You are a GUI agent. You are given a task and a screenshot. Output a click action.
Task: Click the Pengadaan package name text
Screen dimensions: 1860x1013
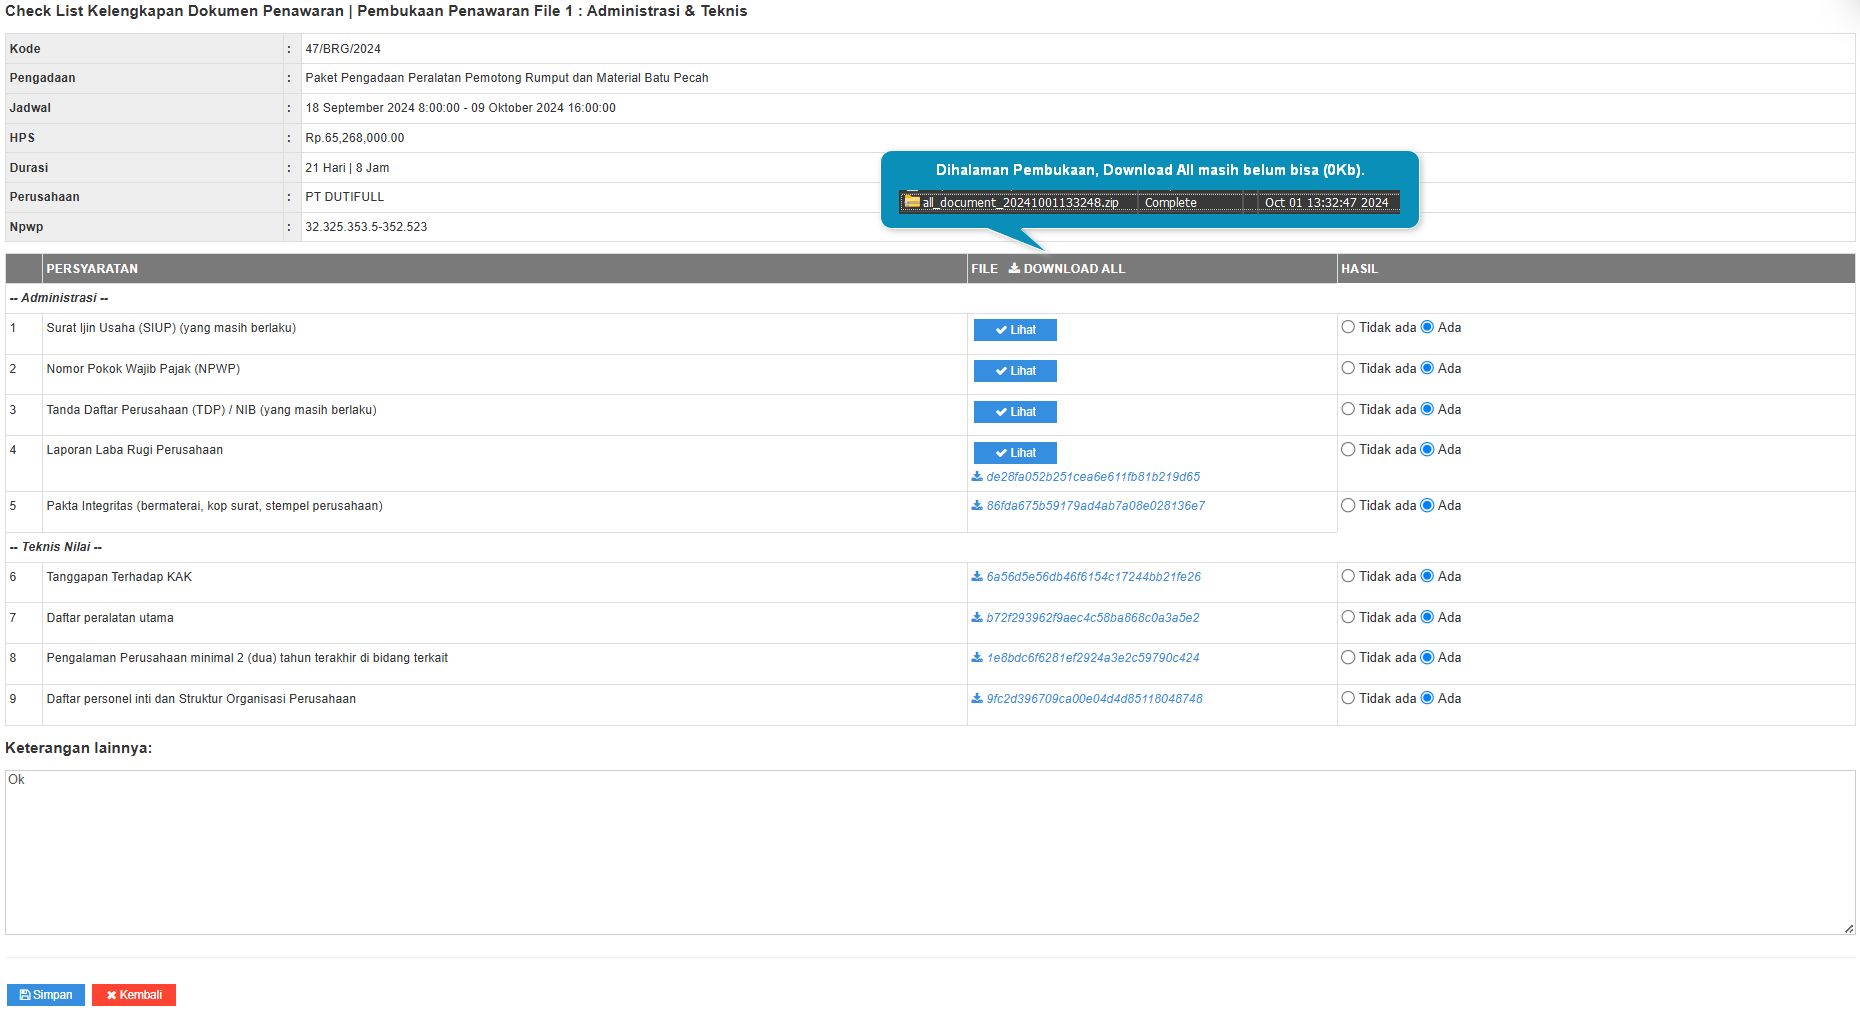click(x=507, y=78)
